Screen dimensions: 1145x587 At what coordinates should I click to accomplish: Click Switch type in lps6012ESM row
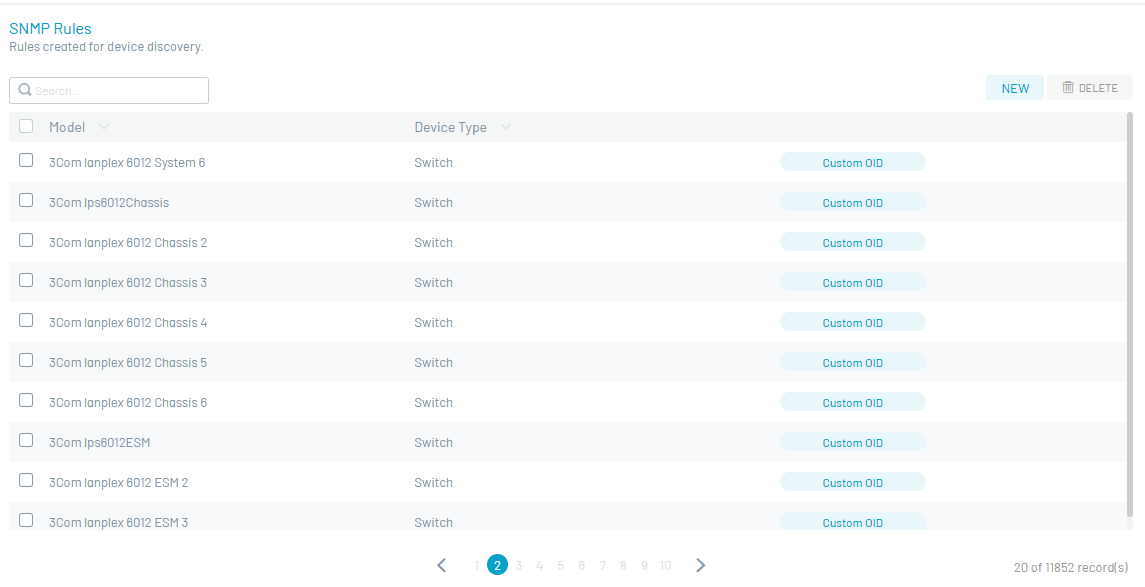[x=434, y=442]
